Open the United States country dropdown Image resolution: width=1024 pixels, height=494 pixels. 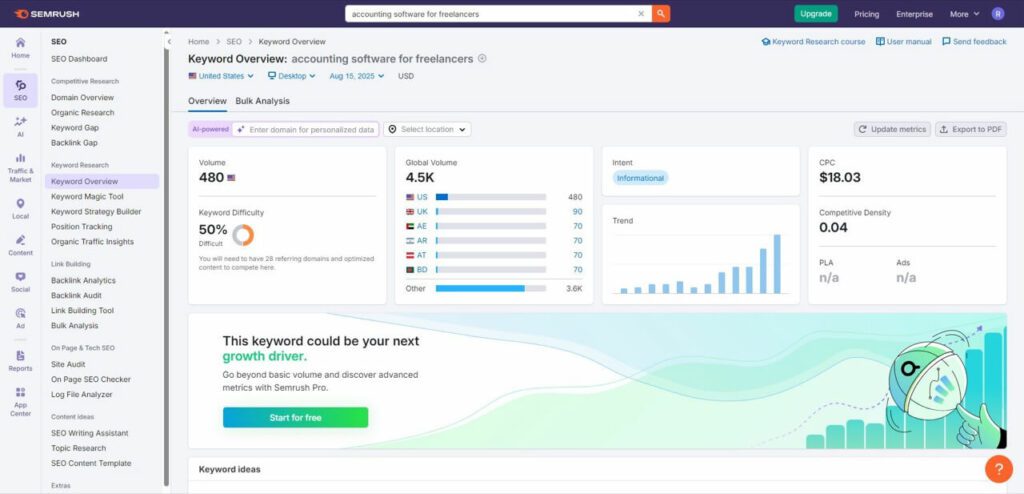tap(221, 76)
